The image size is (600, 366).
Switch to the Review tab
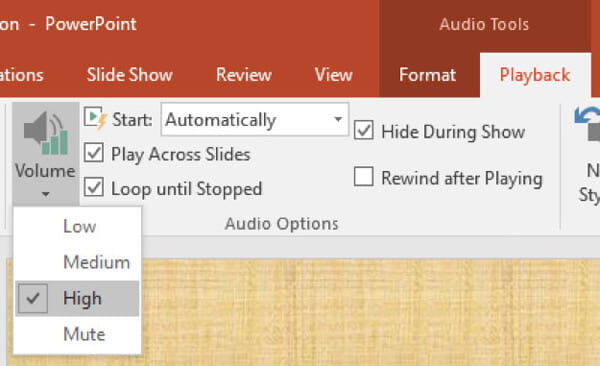coord(244,75)
